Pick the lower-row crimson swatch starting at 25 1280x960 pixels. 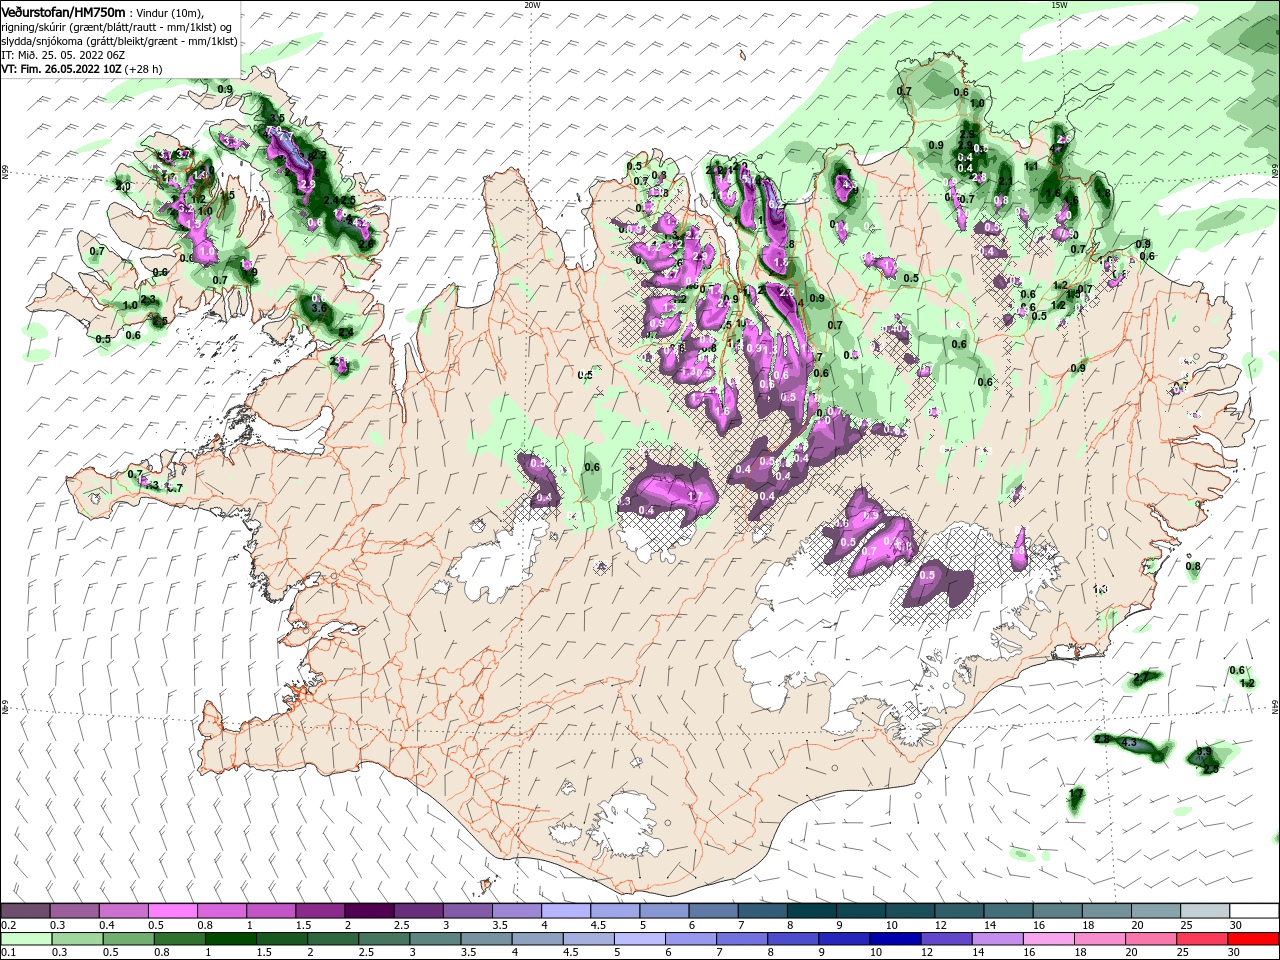[1203, 939]
